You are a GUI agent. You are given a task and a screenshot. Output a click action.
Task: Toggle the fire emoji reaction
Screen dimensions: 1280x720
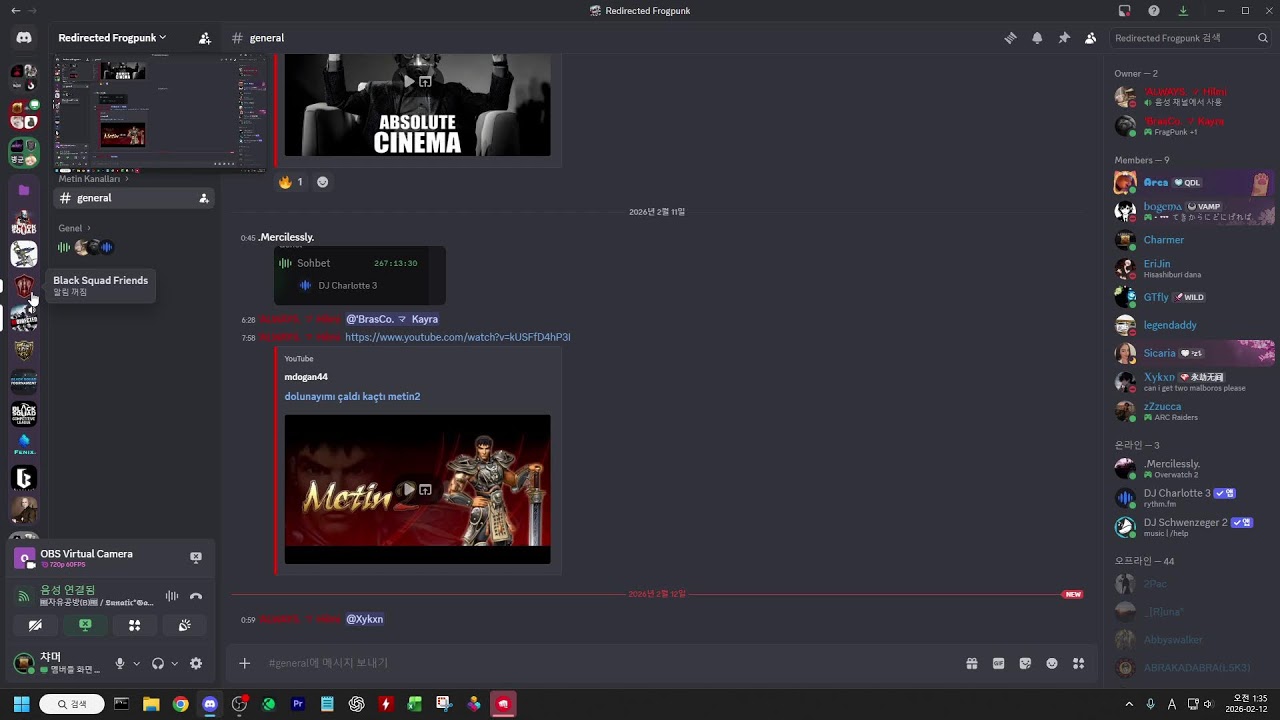(291, 182)
